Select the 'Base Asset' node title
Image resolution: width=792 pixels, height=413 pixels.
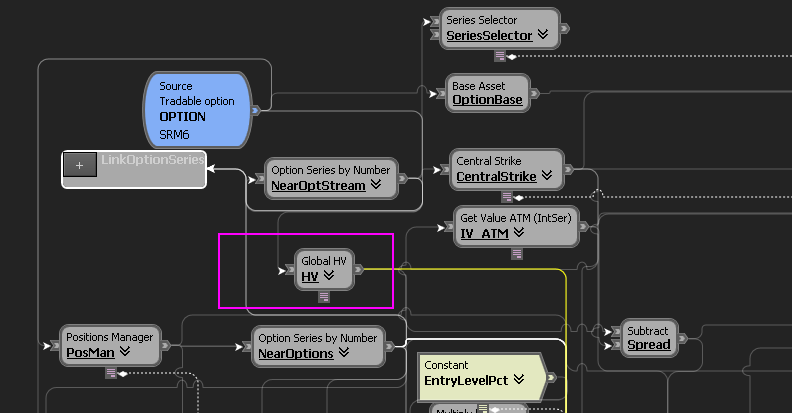tap(478, 86)
